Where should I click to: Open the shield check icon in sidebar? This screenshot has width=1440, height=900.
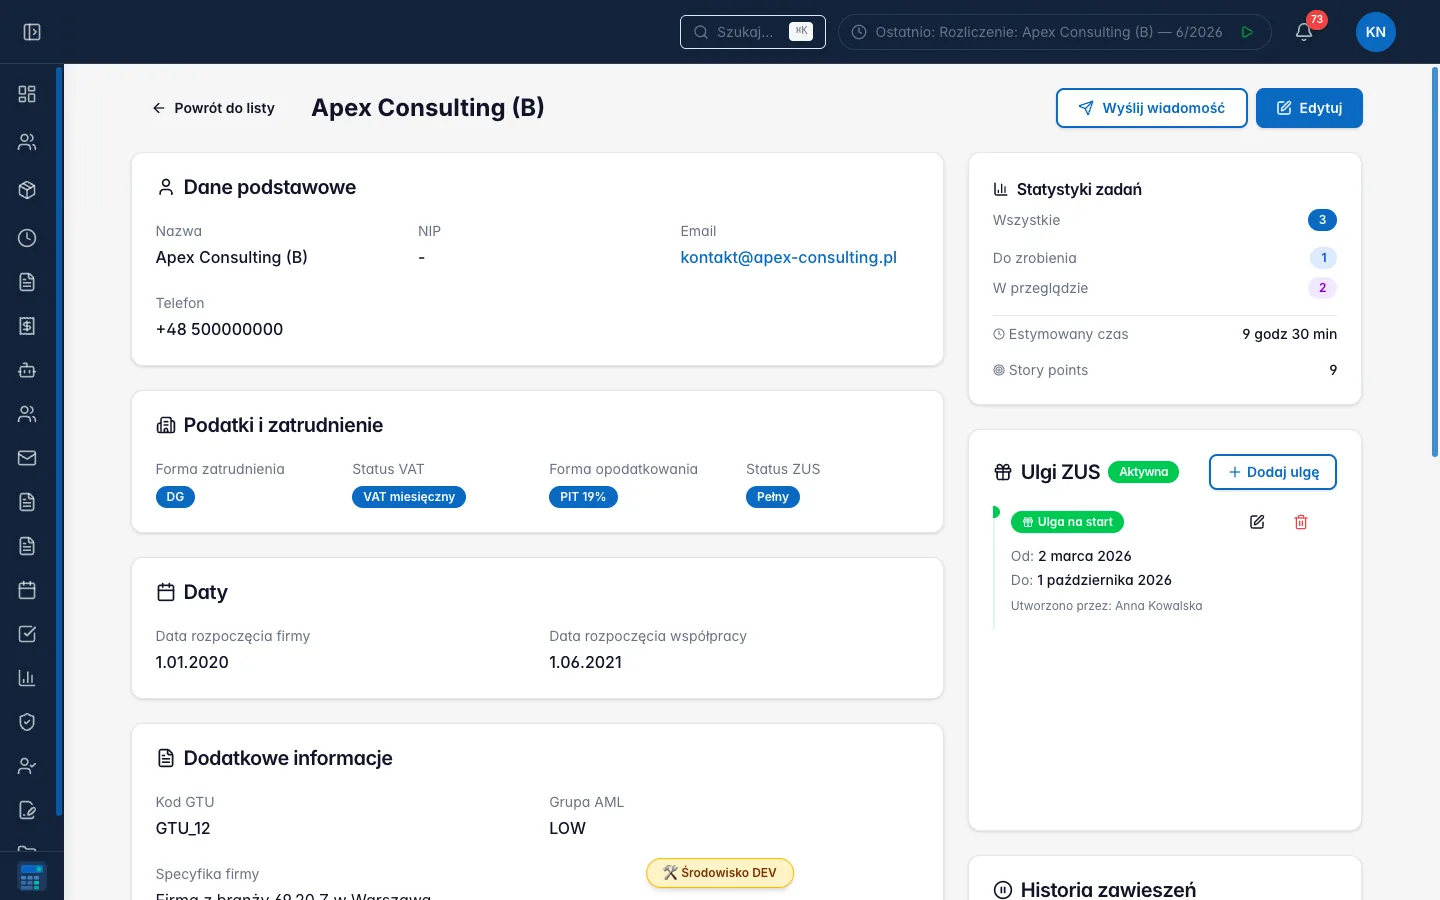point(27,722)
